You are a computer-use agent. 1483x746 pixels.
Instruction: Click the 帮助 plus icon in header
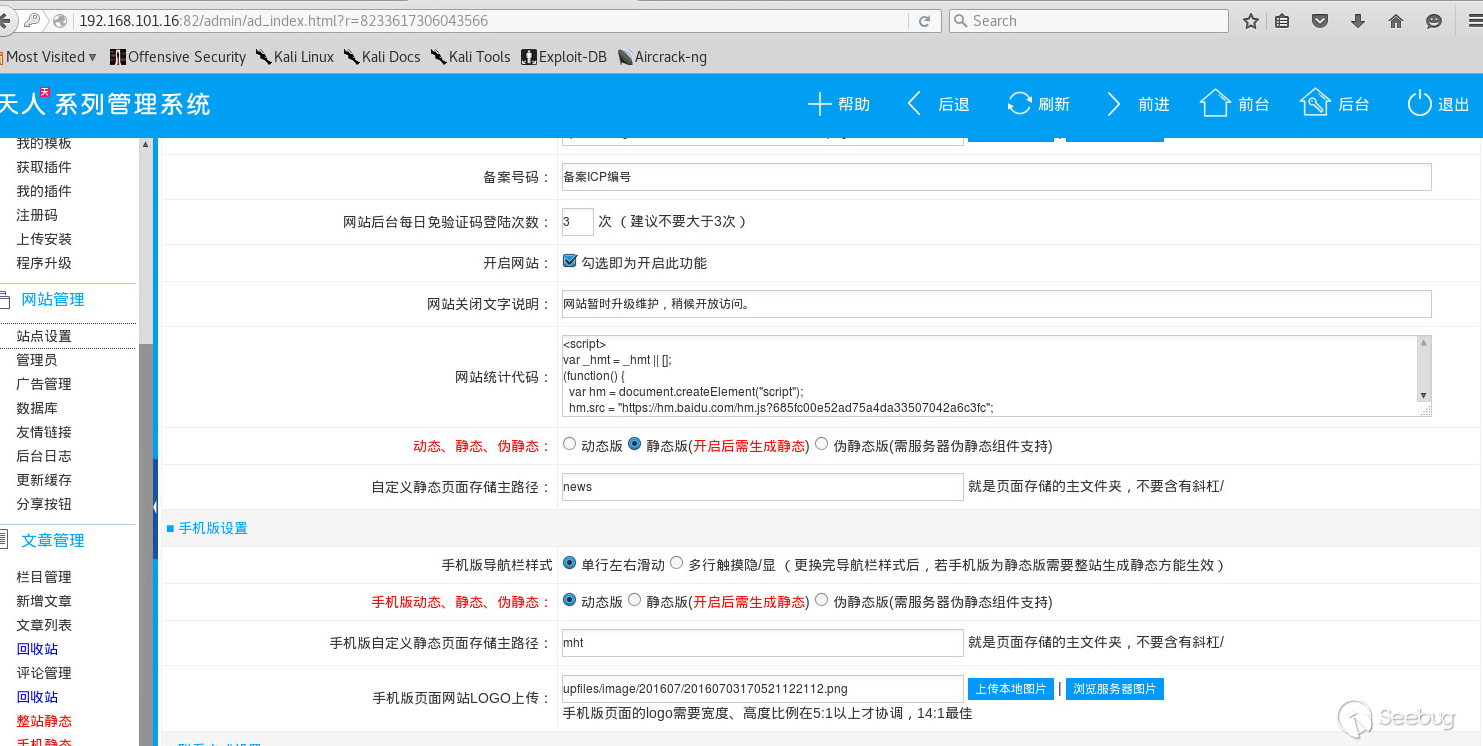point(819,104)
